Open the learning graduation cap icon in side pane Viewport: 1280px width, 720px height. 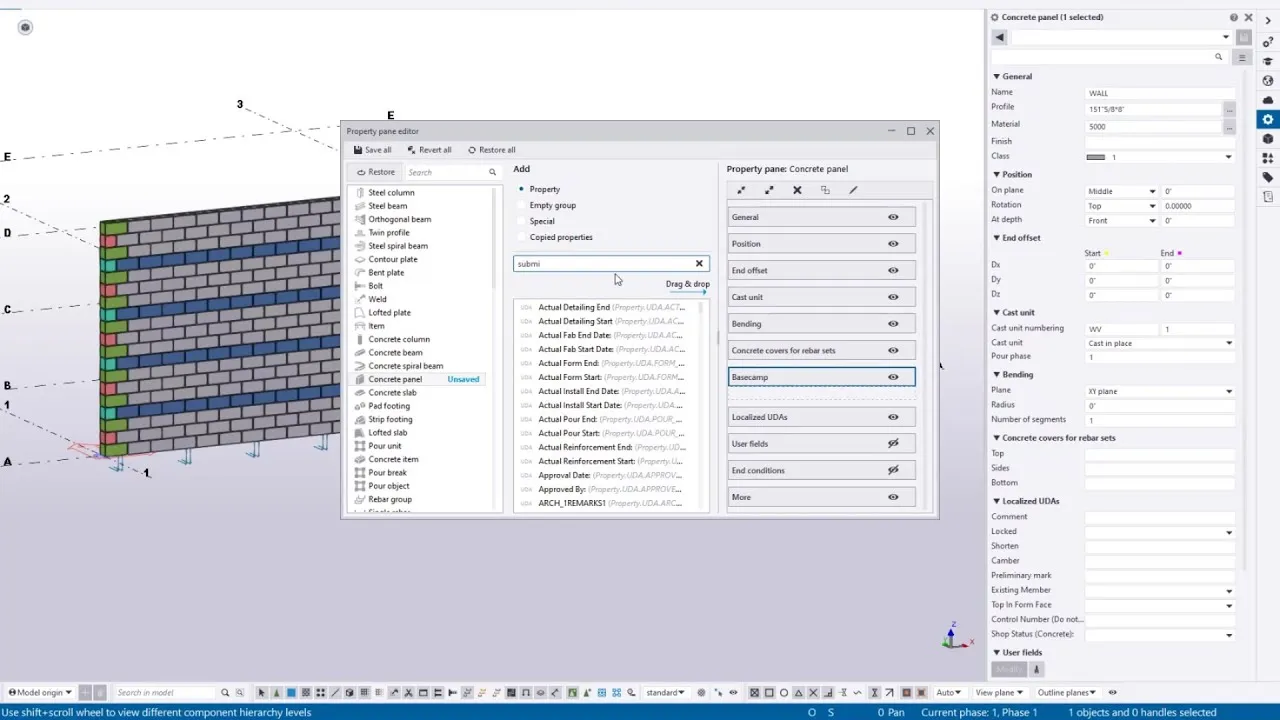(x=1268, y=62)
